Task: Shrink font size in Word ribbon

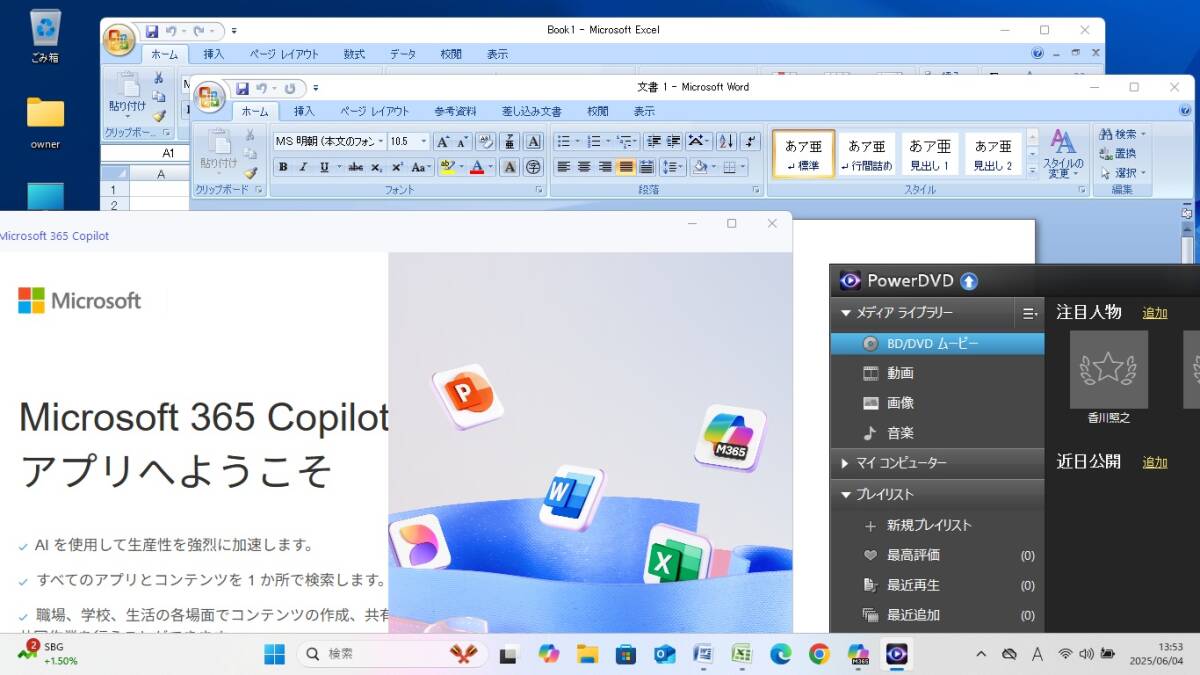Action: (462, 142)
